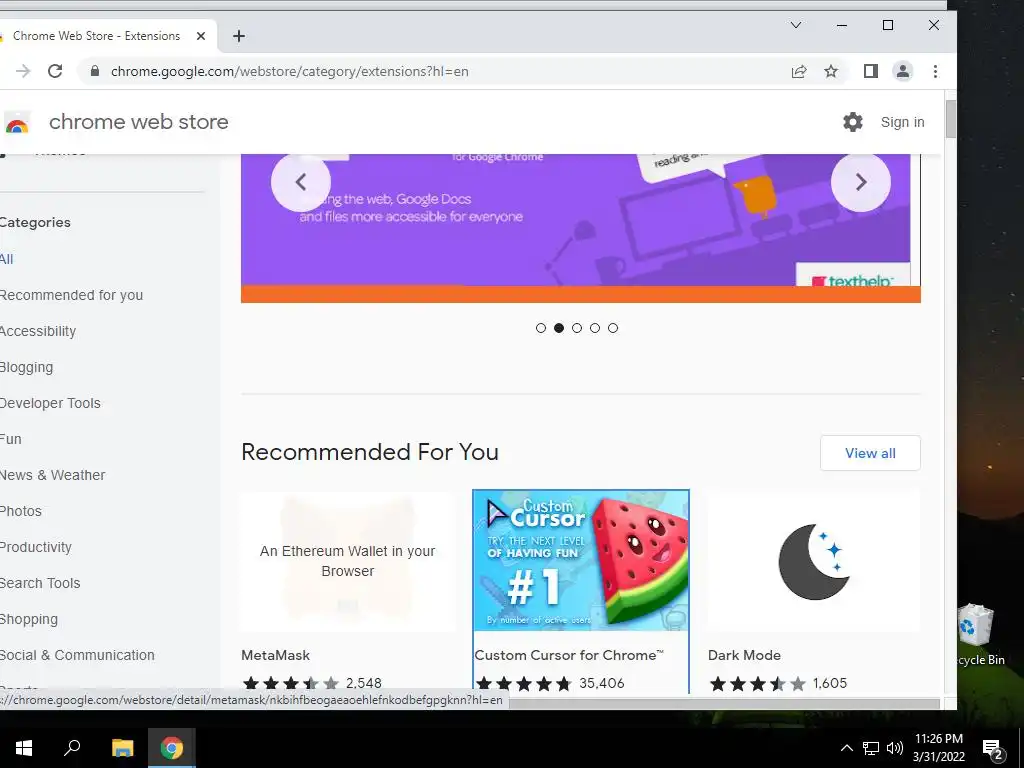Click the address bar URL field
Screen dimensions: 1024x768
(444, 71)
